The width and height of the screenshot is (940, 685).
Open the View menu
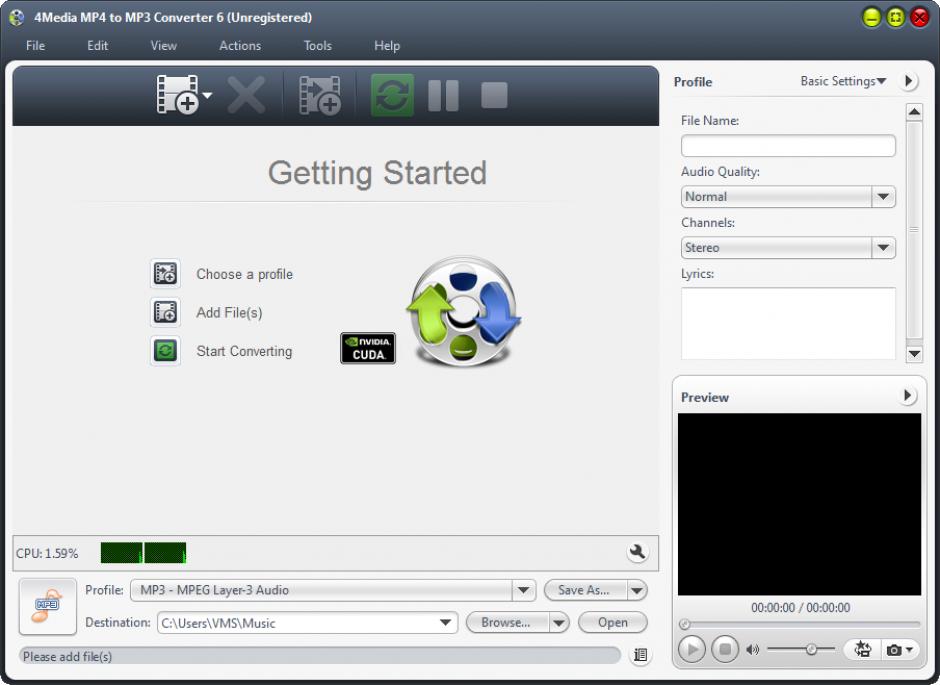164,46
